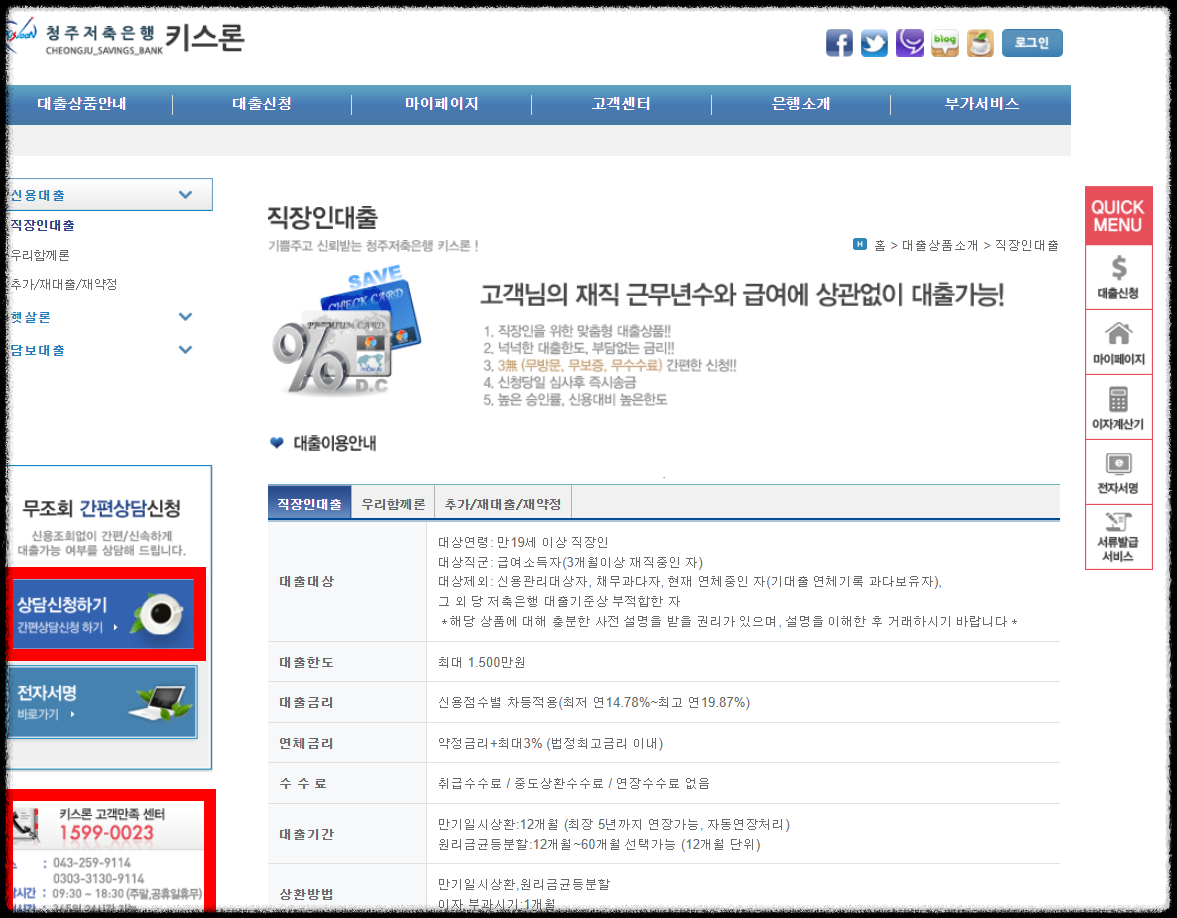
Task: Click the coffee cup image on 상담신청하기 banner
Action: click(159, 613)
